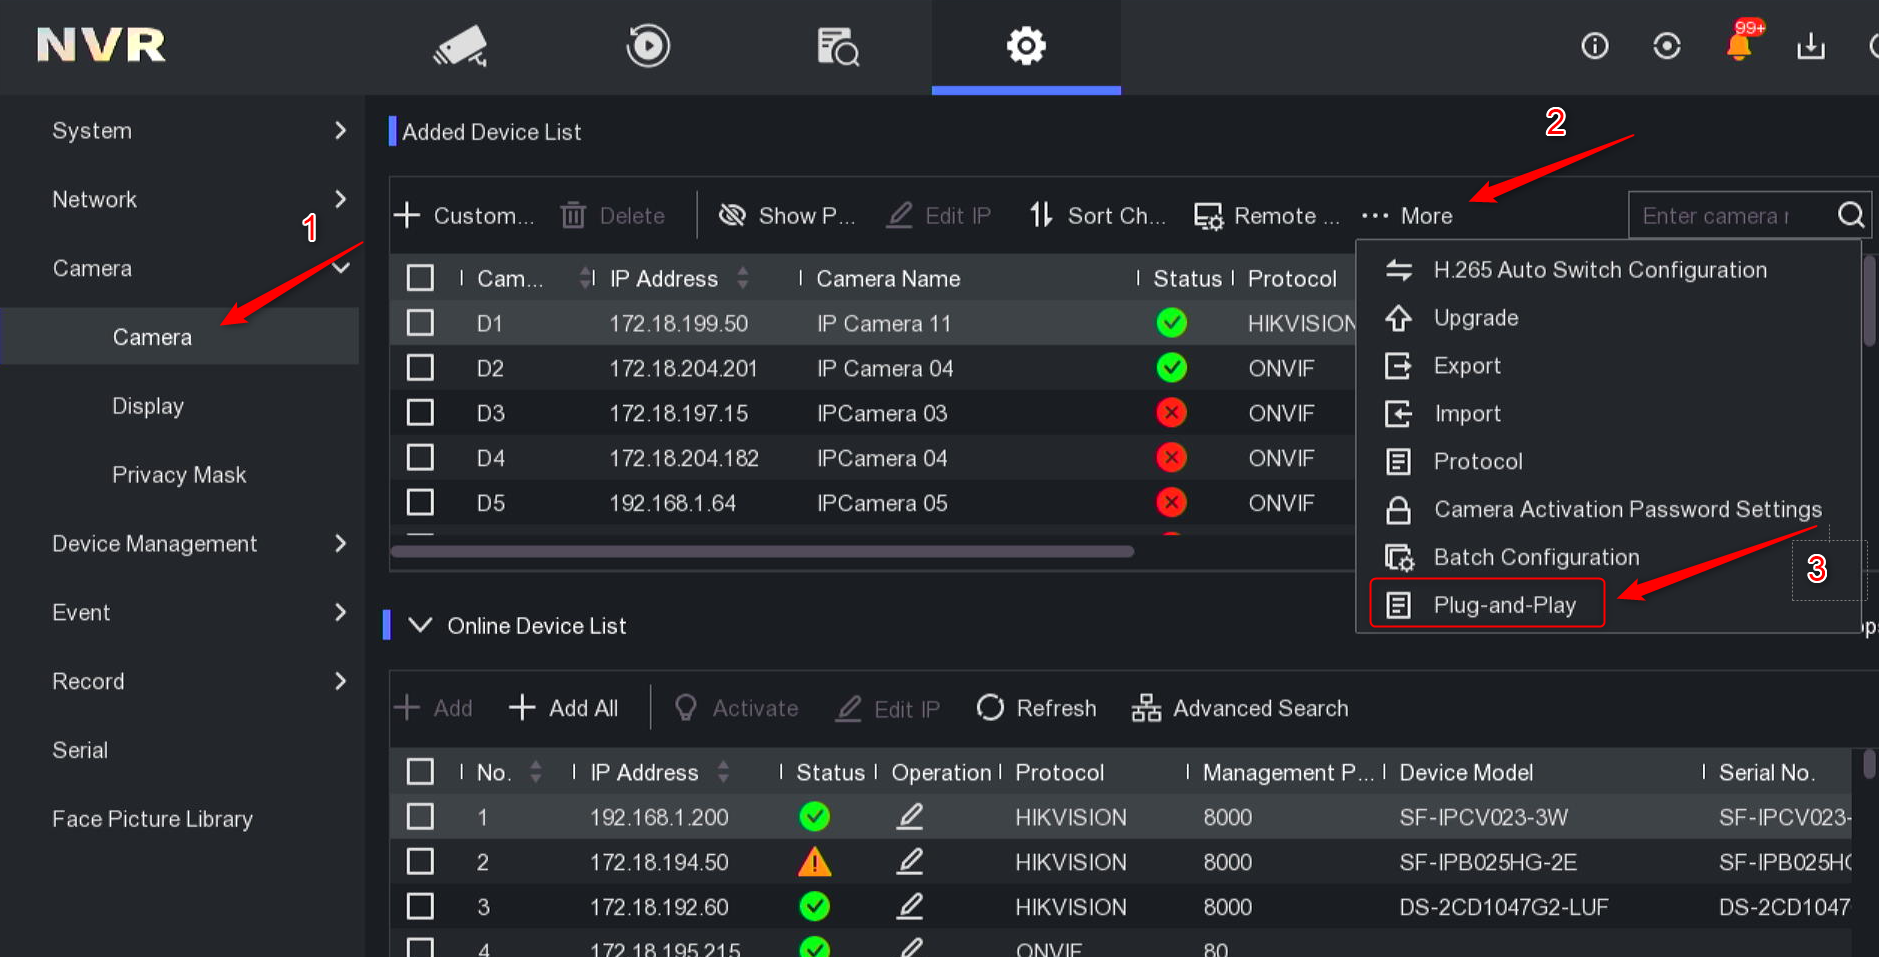1879x957 pixels.
Task: Click the Show Password eye icon
Action: click(733, 215)
